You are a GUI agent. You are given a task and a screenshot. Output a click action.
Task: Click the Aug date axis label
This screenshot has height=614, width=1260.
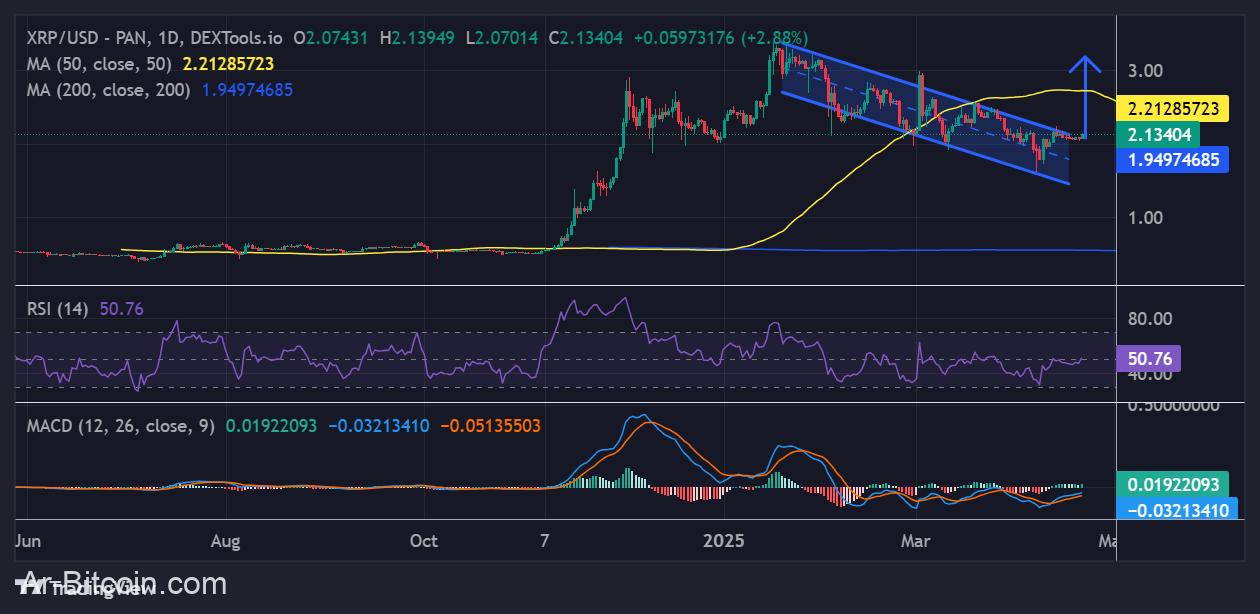tap(227, 541)
